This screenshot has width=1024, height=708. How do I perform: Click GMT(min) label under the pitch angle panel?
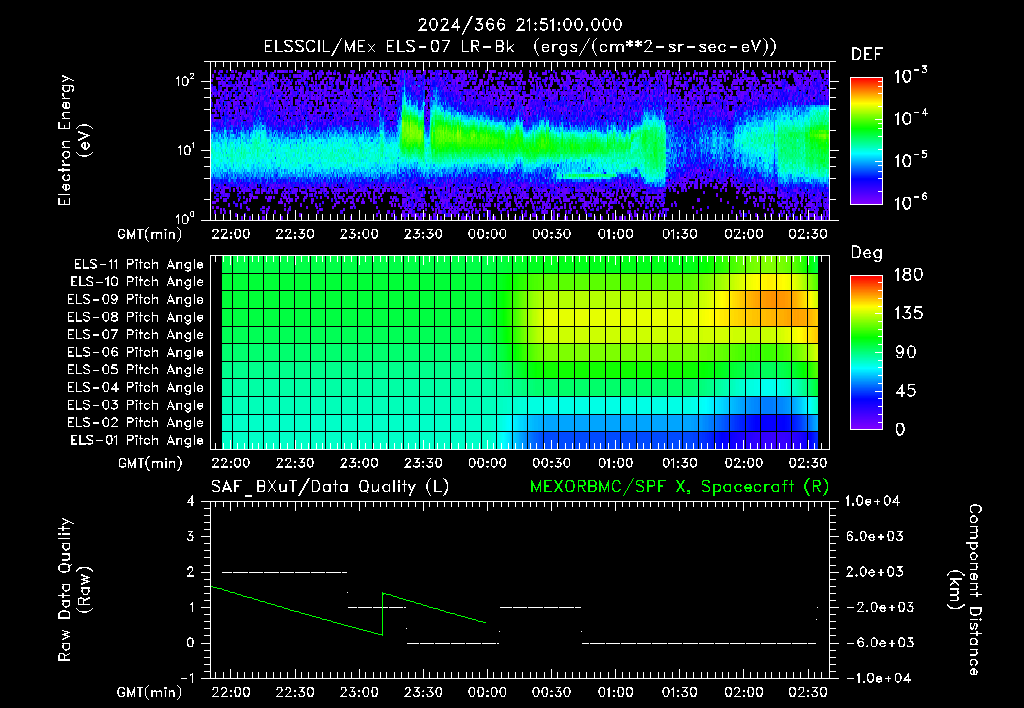pos(150,463)
